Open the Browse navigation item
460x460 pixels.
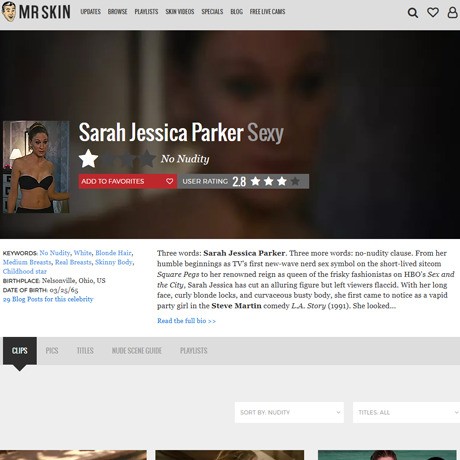(117, 12)
